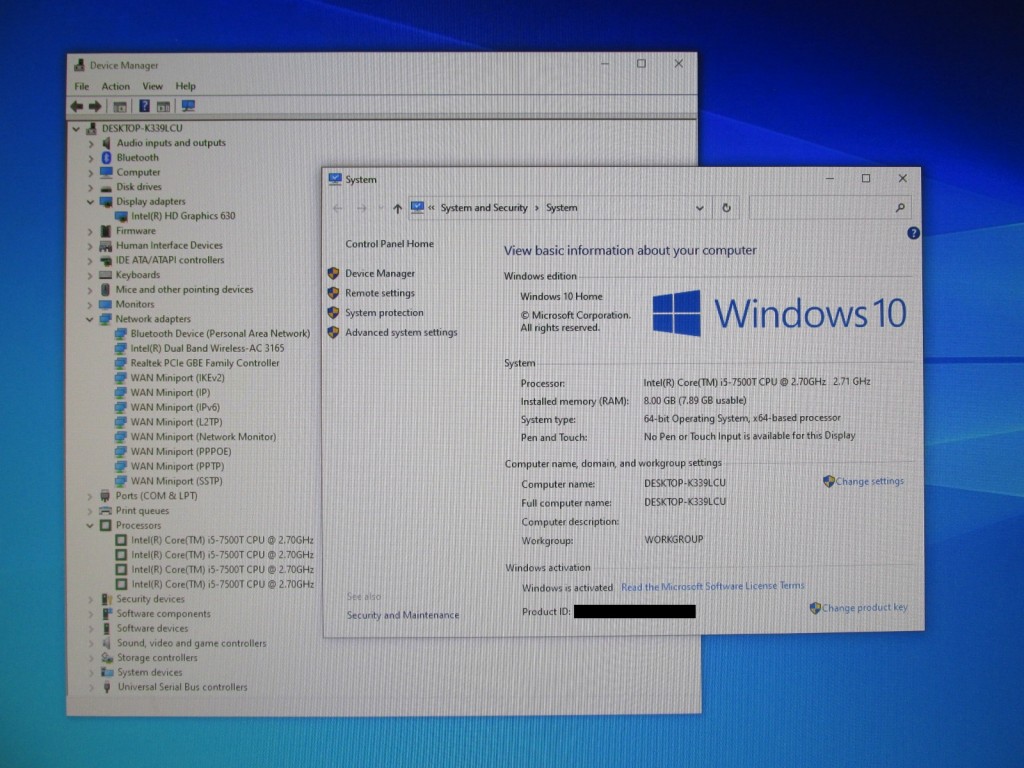Viewport: 1024px width, 768px height.
Task: Select Intel(R) Dual Band Wireless-AC 3165 adapter
Action: pos(207,349)
